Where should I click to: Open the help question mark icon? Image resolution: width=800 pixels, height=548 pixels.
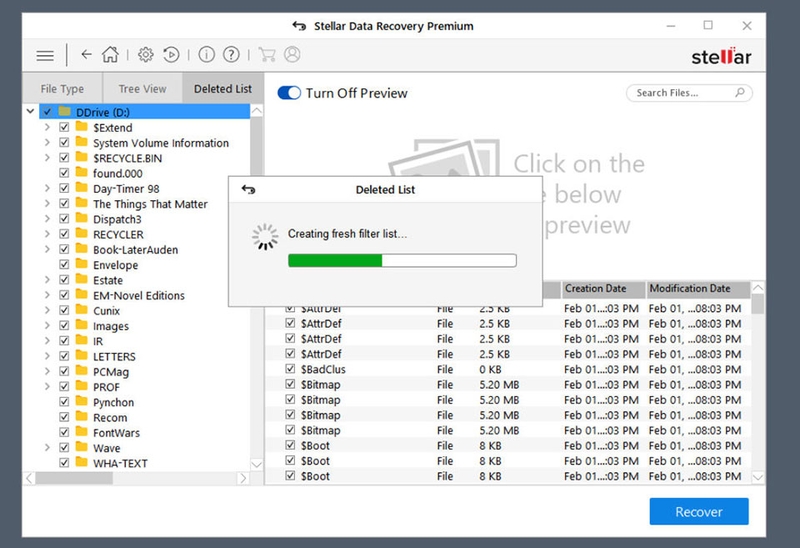pos(231,55)
